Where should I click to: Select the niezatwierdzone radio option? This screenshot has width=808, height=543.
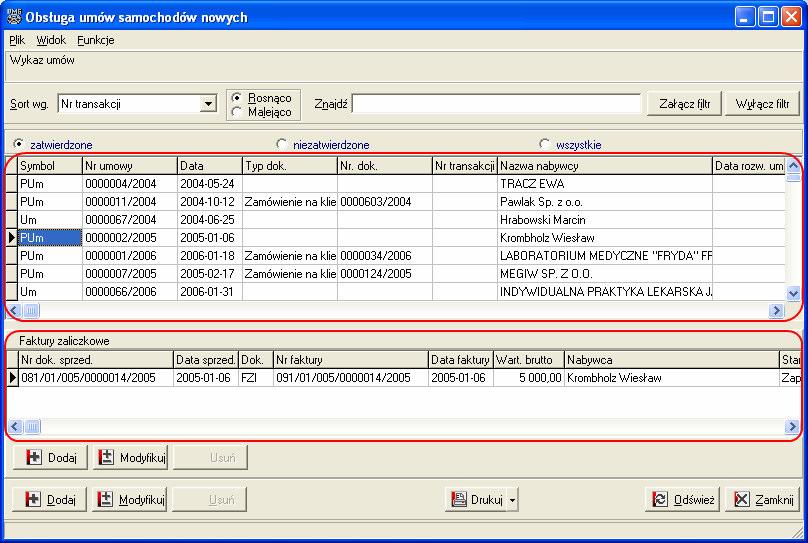(x=323, y=144)
